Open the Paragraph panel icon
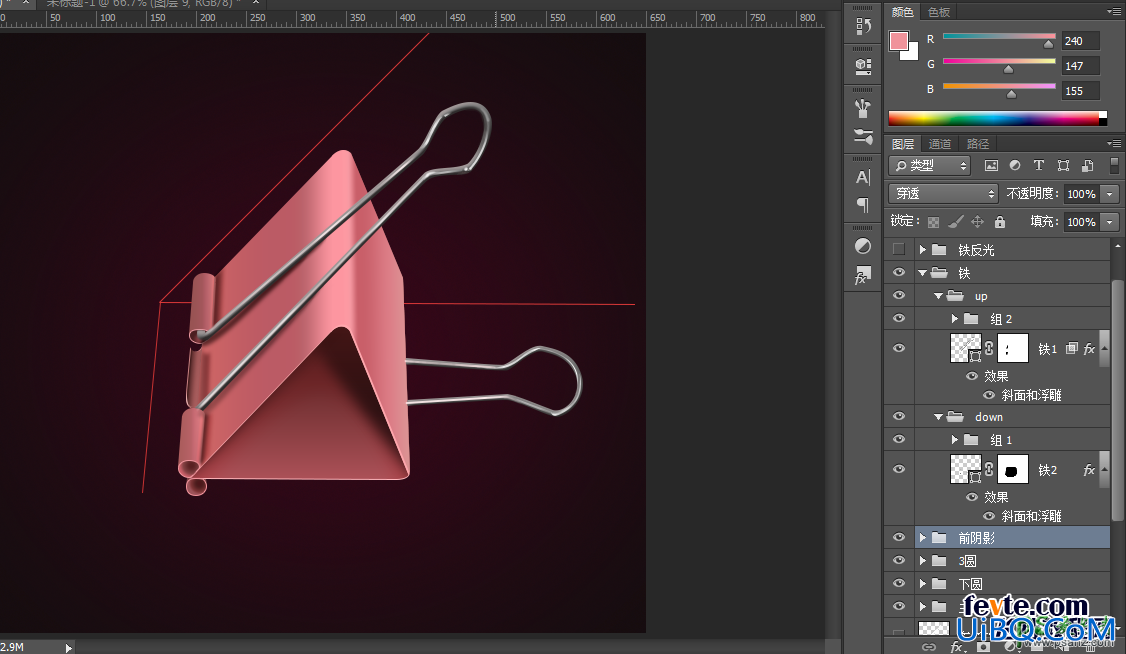Screen dimensions: 1126x654 863,205
